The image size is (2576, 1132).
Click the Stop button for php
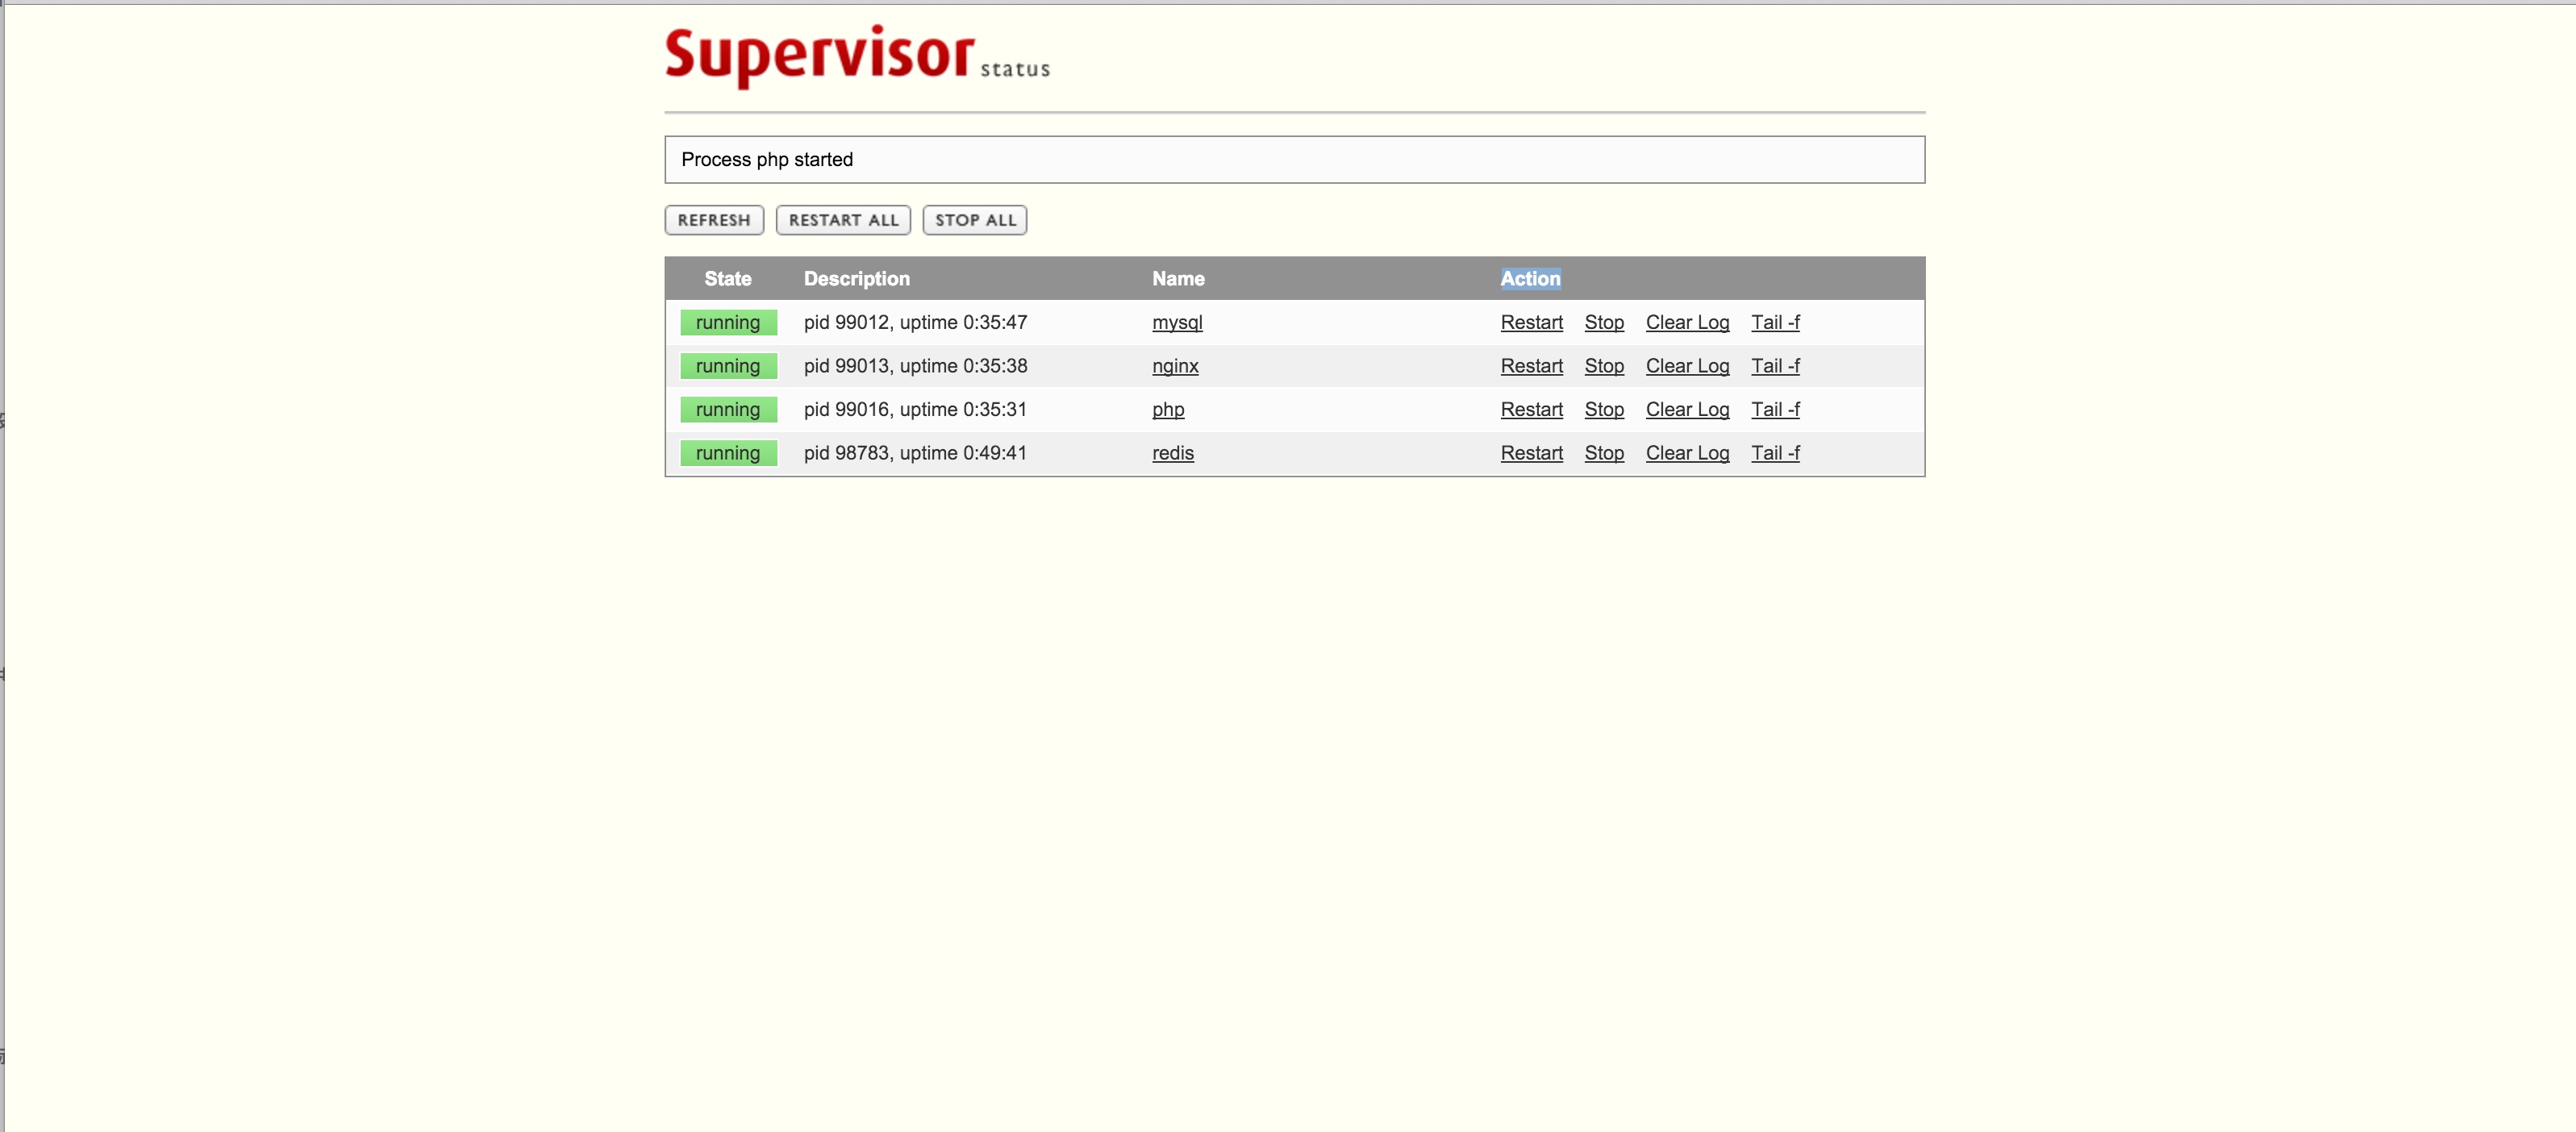(1603, 407)
